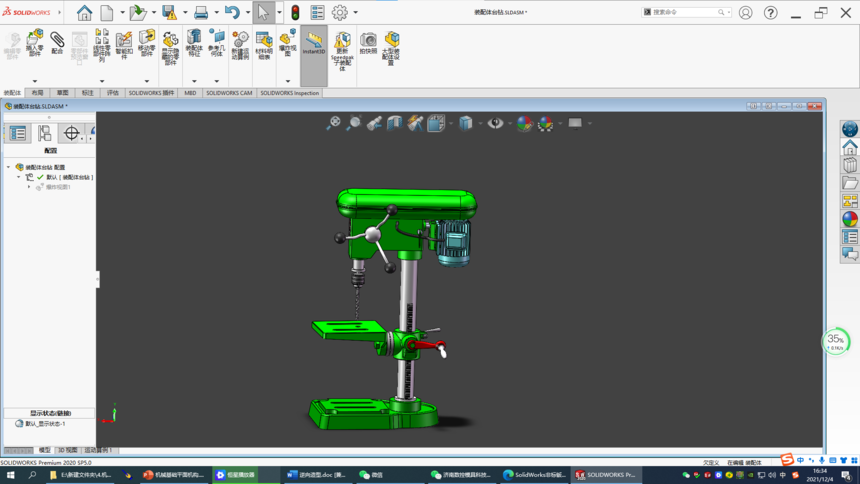This screenshot has width=860, height=484.
Task: Expand dropdown under Assembly Features
Action: point(194,81)
